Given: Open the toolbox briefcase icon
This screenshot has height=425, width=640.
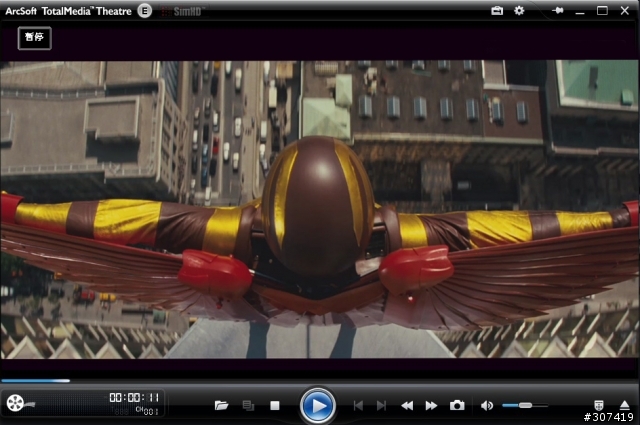Looking at the screenshot, I should (497, 11).
